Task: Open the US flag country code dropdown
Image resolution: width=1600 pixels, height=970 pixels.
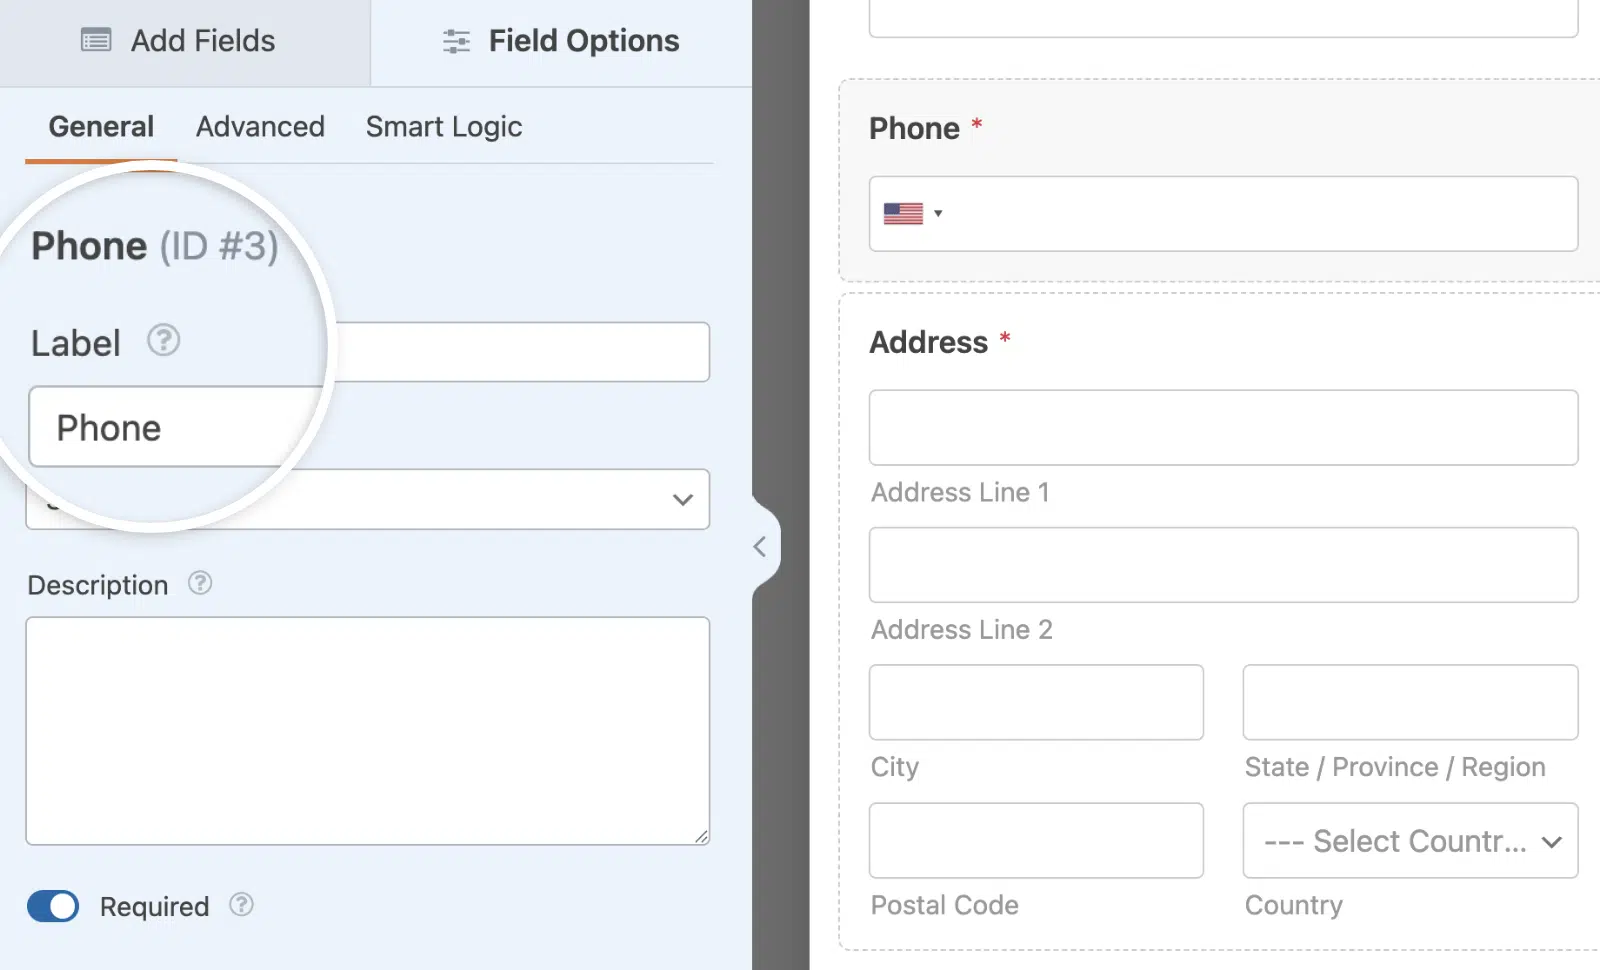Action: (x=913, y=214)
